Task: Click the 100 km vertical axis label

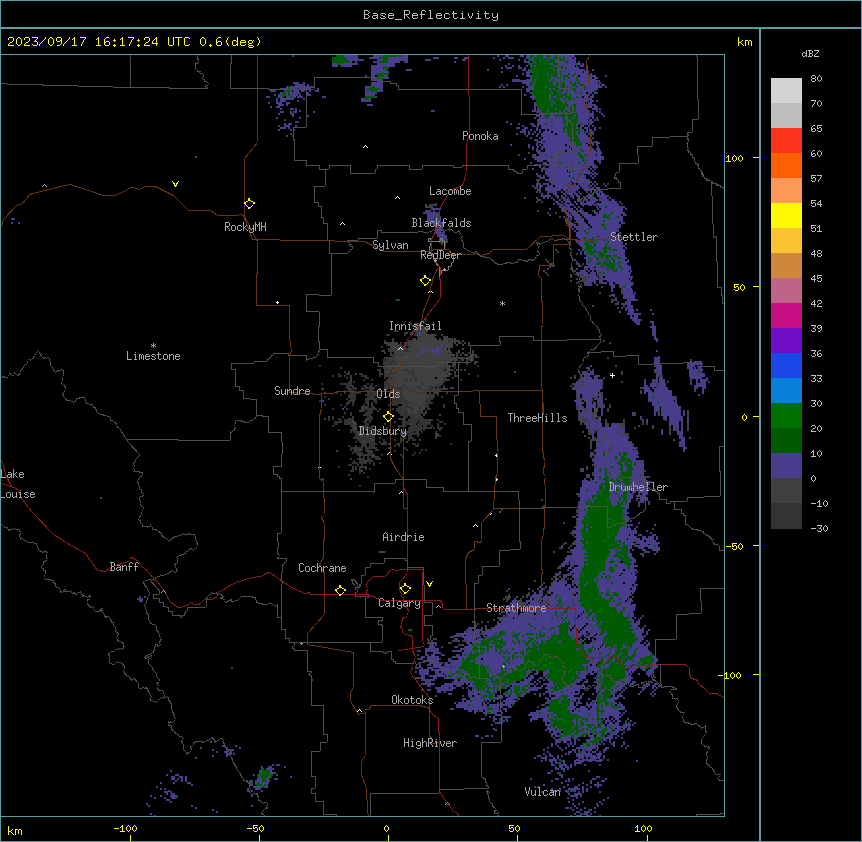Action: (x=734, y=158)
